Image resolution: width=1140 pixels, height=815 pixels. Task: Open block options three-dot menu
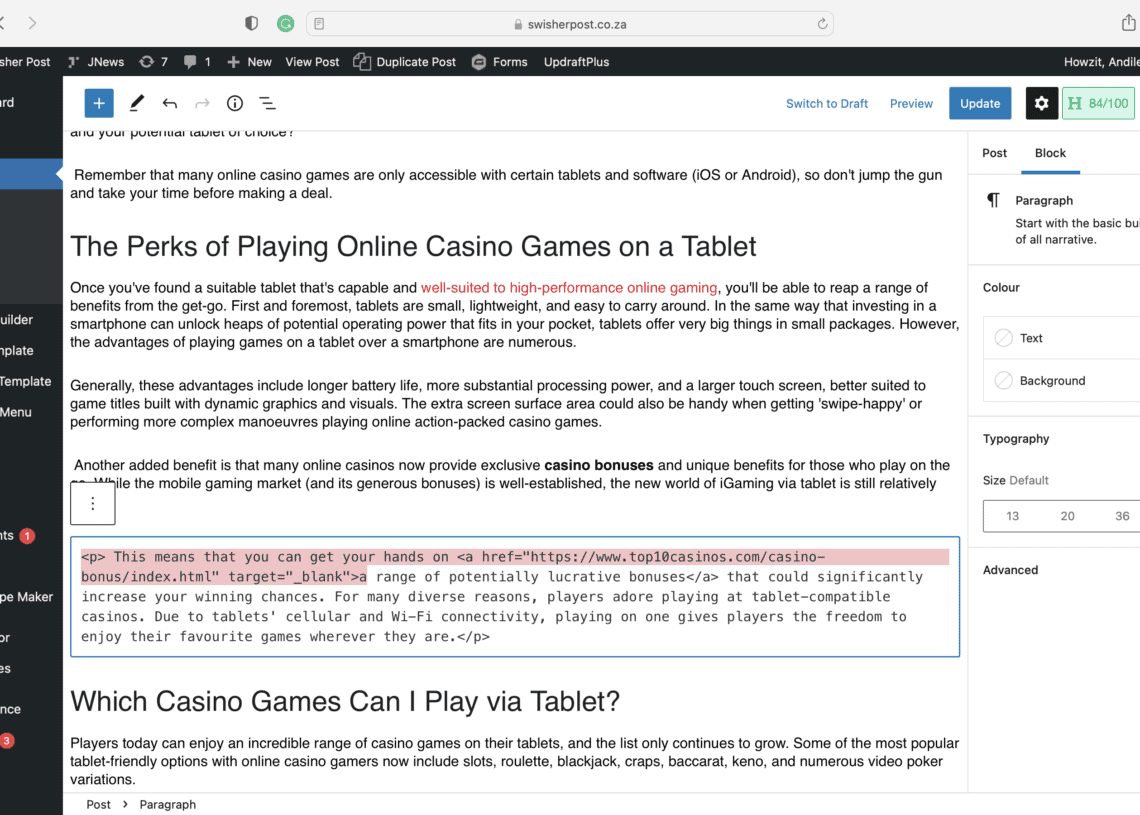93,503
